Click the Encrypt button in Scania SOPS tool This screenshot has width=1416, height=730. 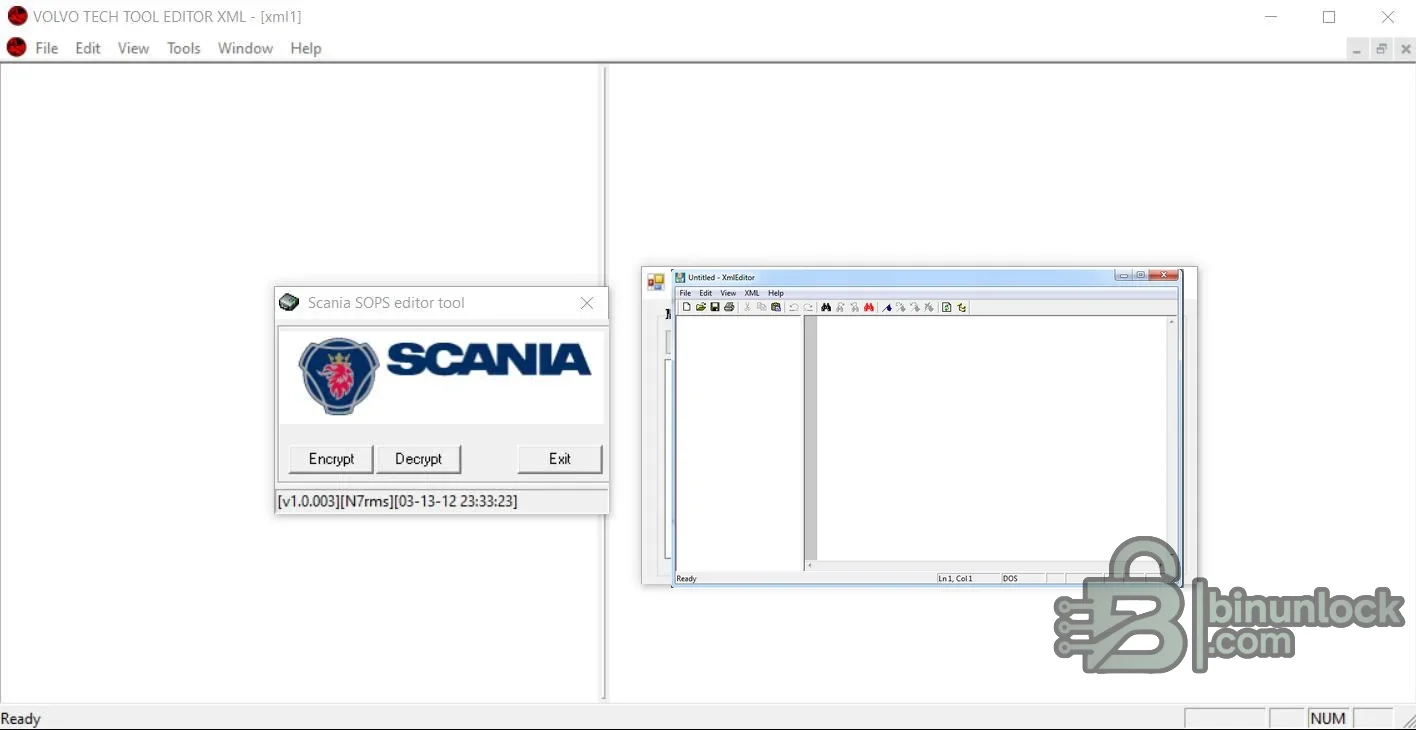[331, 459]
